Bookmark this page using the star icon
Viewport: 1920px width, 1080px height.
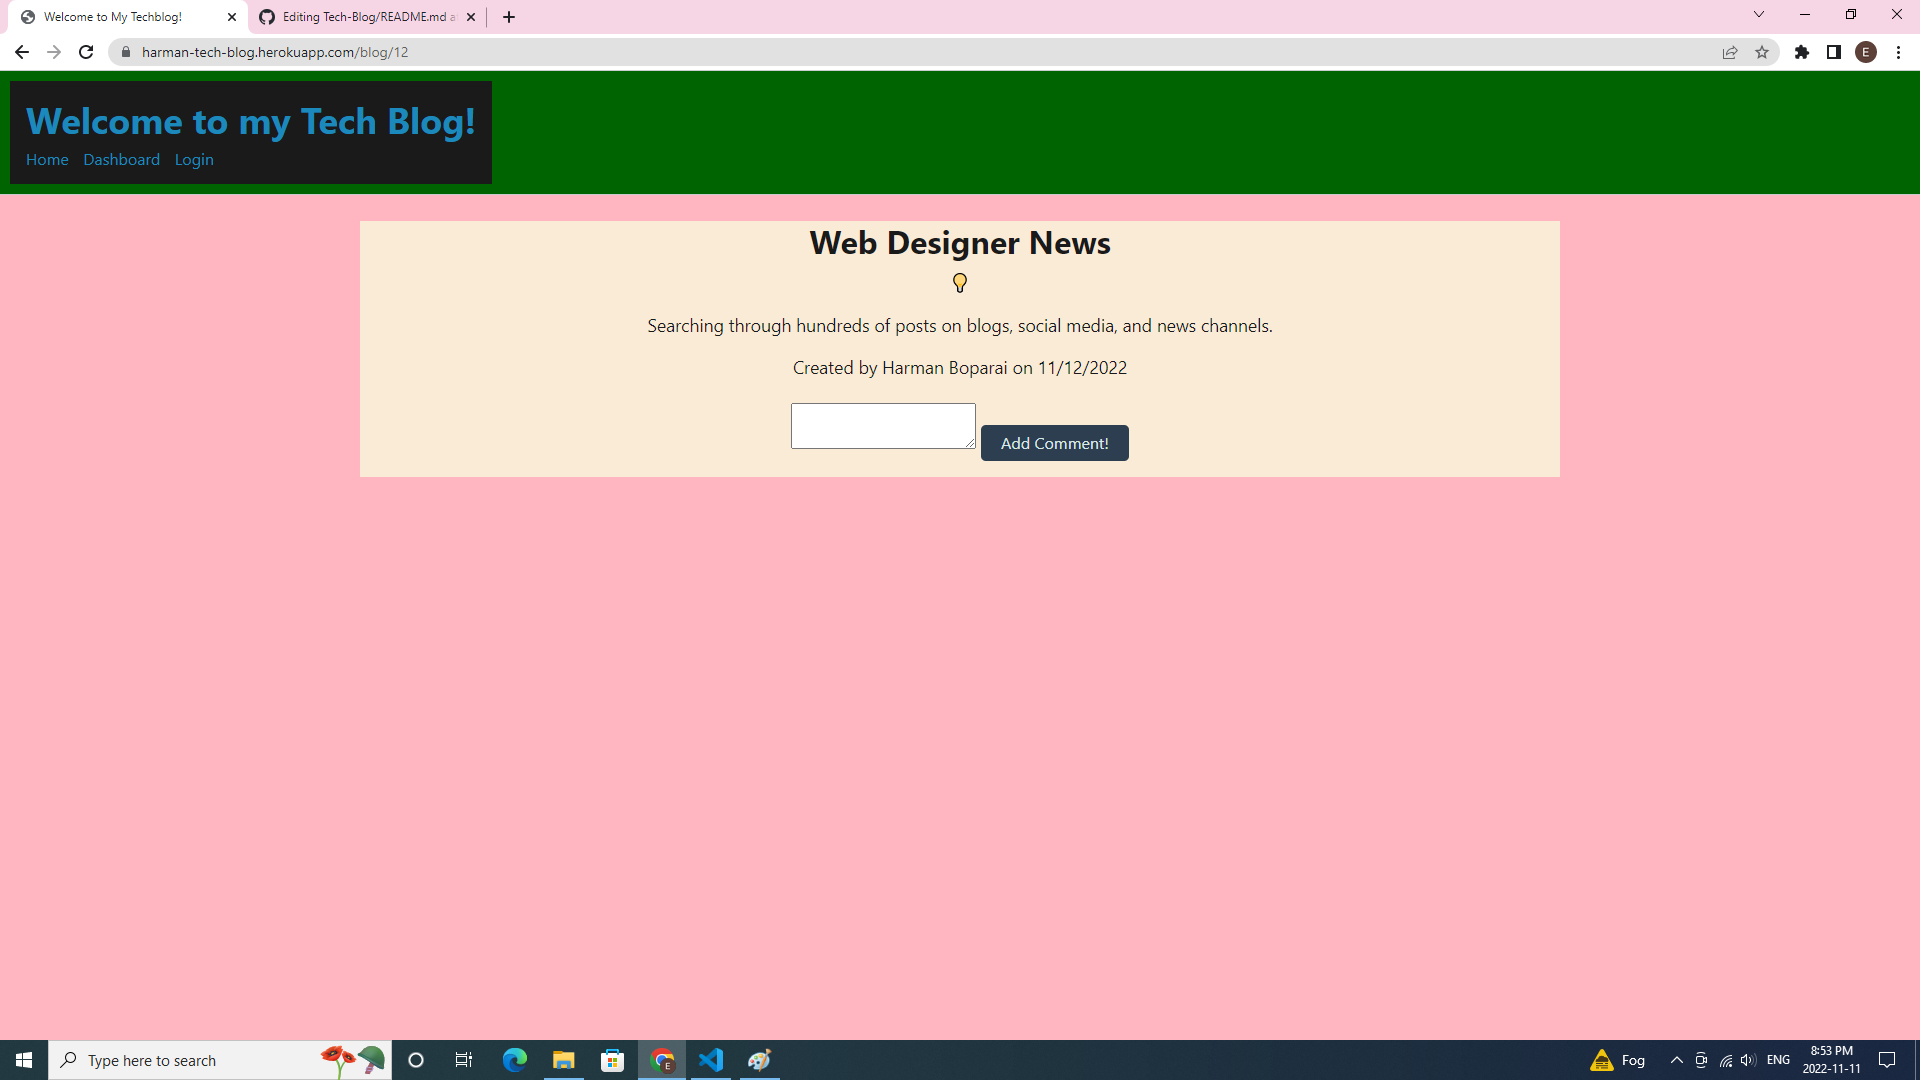pyautogui.click(x=1762, y=52)
